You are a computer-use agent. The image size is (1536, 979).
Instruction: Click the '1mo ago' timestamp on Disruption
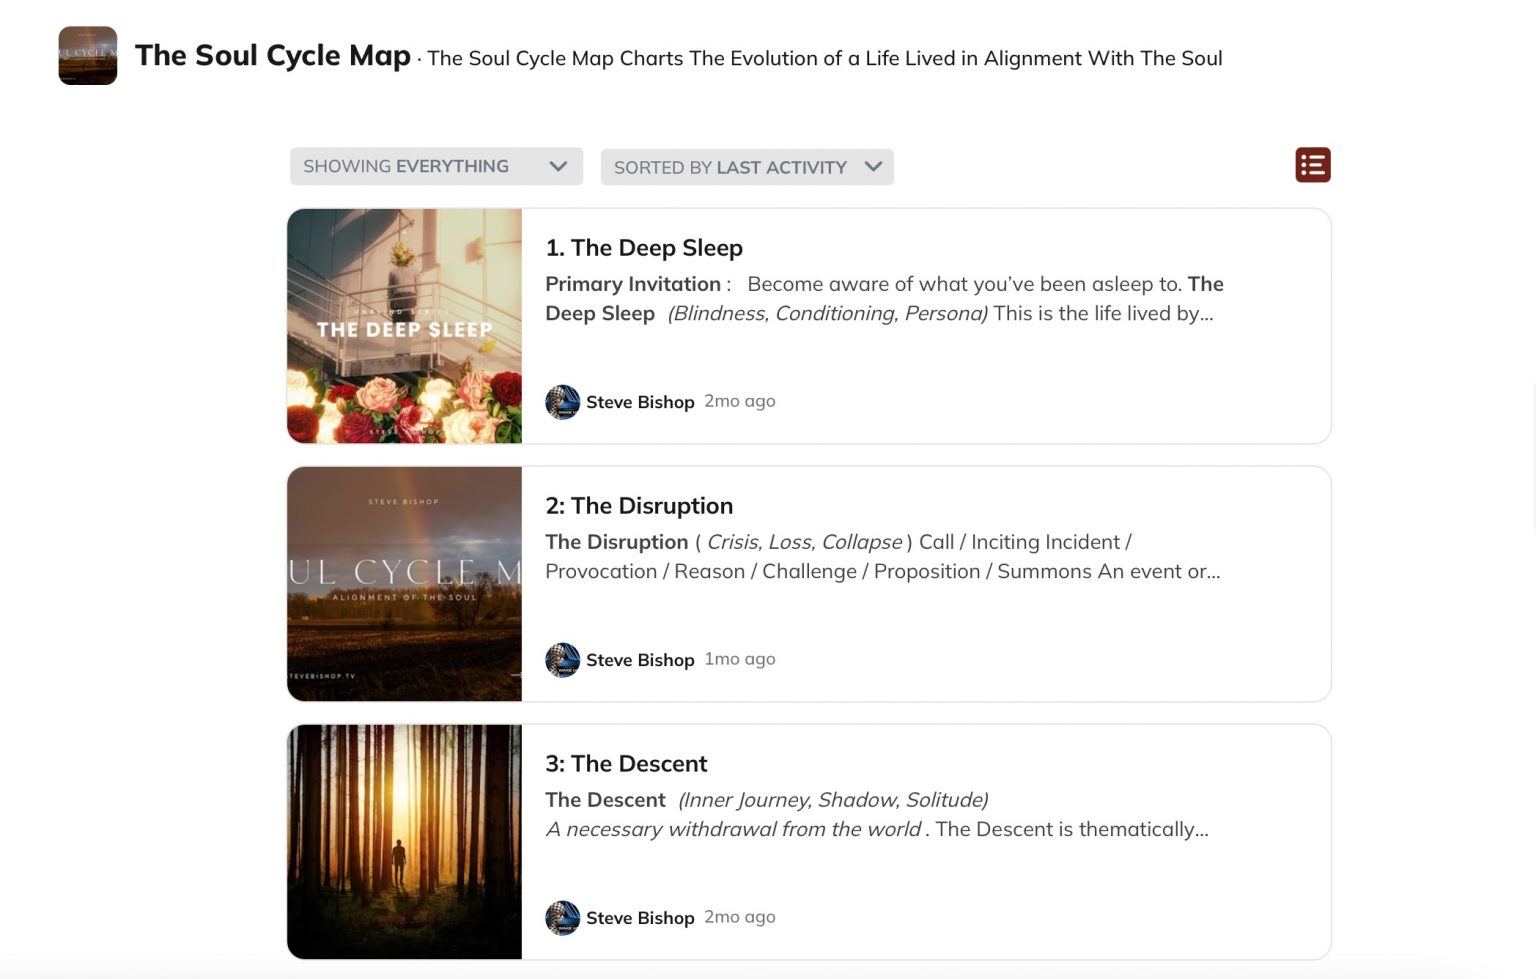click(x=740, y=659)
